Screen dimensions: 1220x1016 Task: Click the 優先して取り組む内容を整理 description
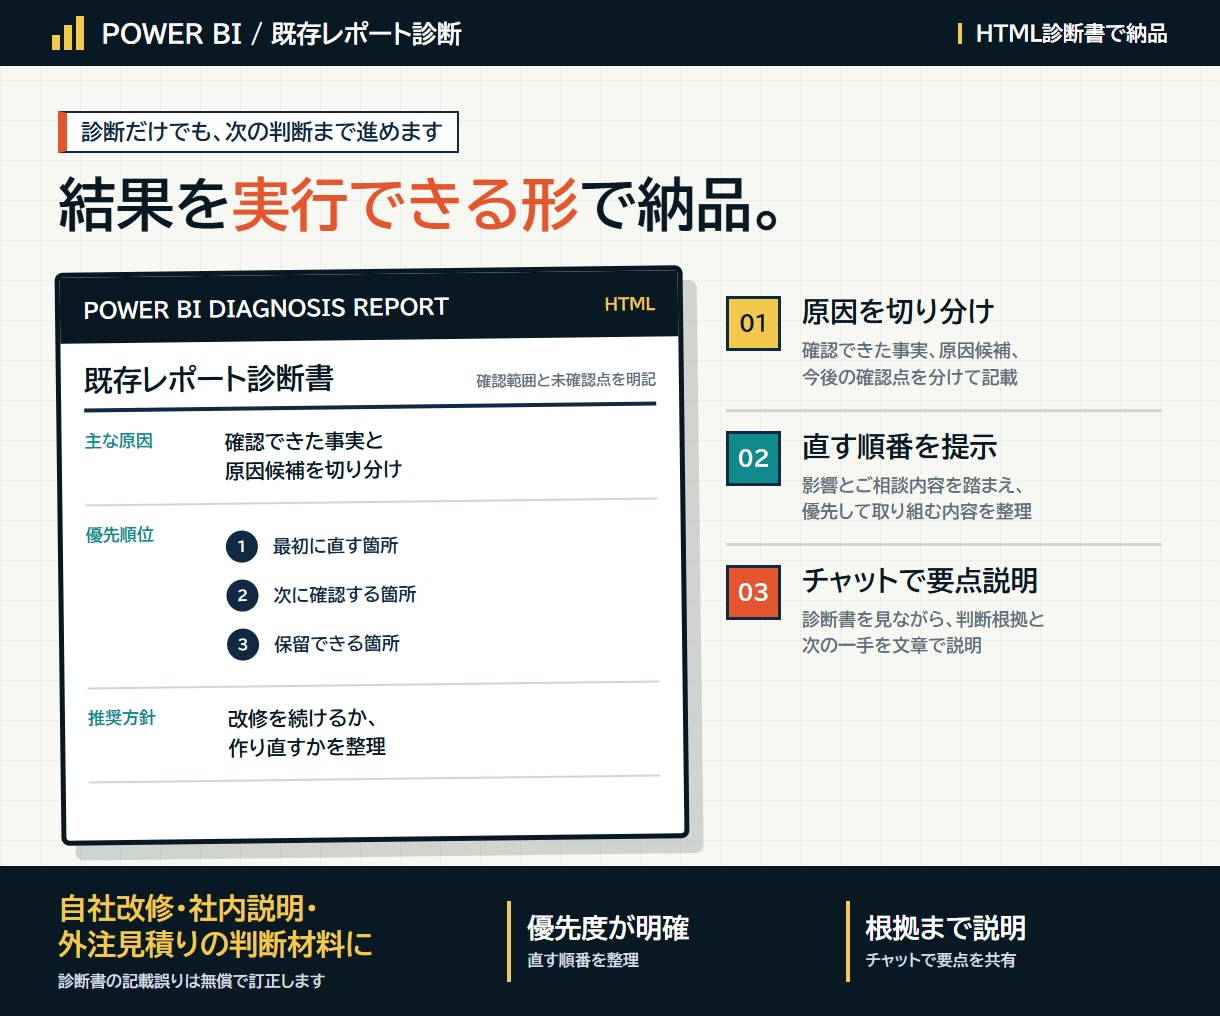(x=917, y=511)
